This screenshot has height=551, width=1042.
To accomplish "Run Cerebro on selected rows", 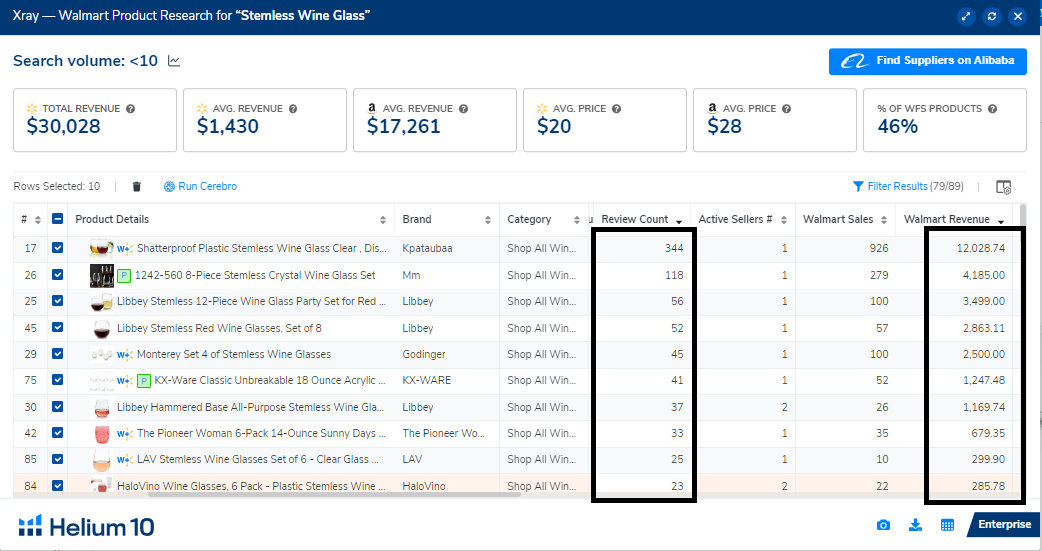I will click(201, 187).
